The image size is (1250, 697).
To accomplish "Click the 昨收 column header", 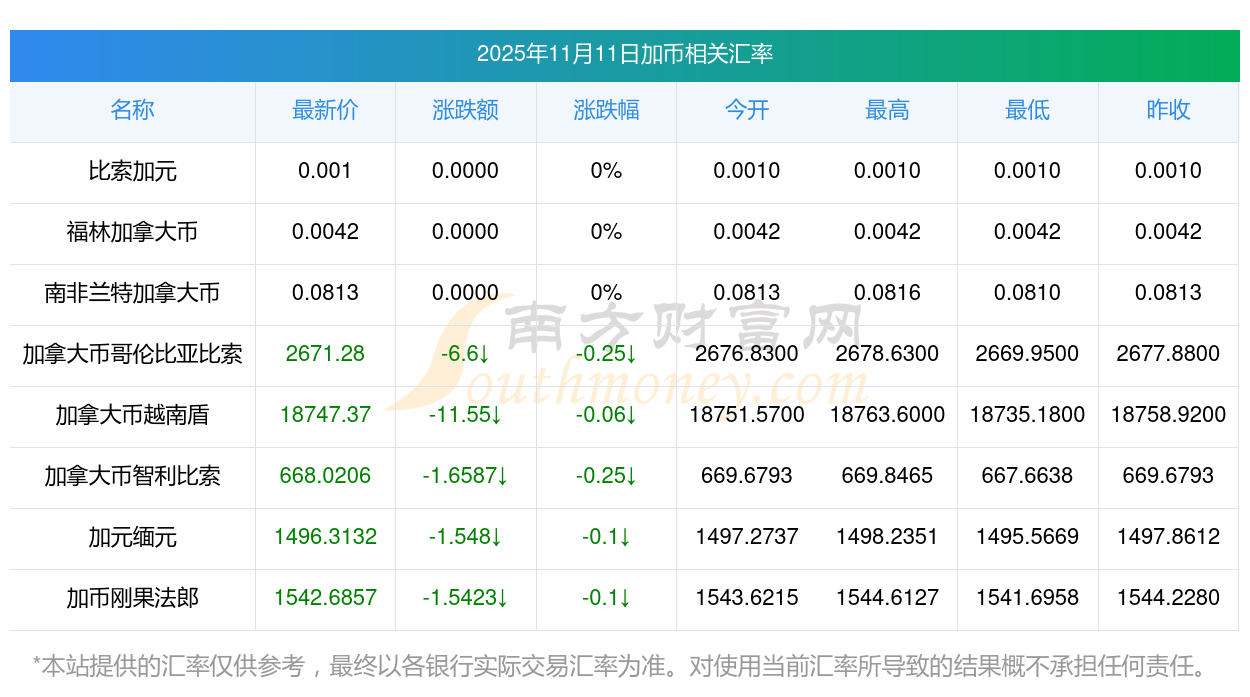I will [x=1168, y=110].
